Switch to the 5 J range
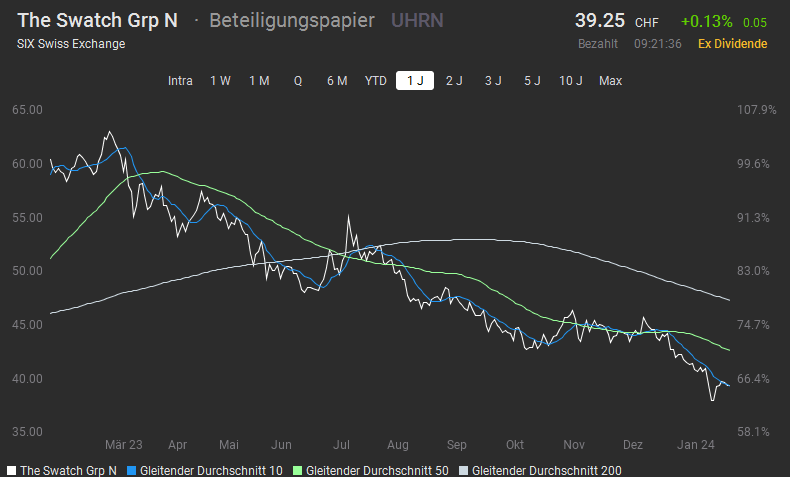 (x=532, y=81)
